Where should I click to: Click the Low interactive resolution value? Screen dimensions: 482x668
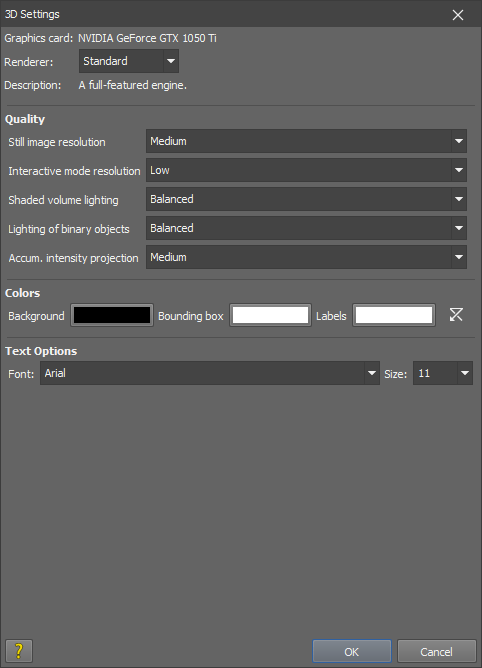coord(160,170)
